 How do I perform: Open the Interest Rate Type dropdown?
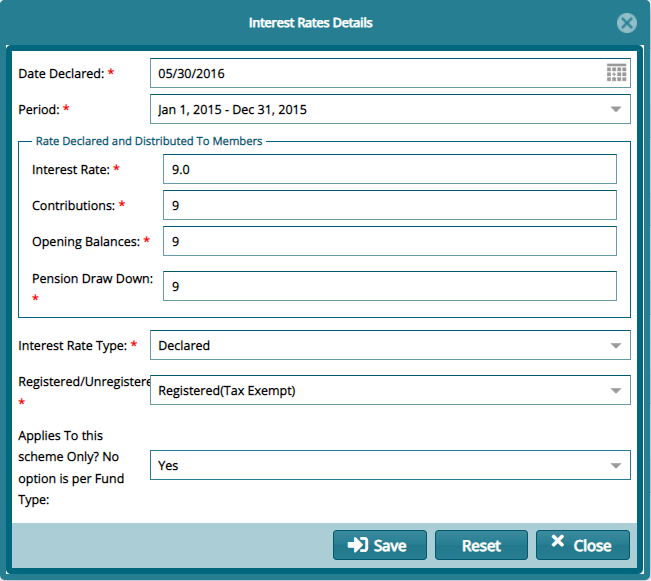[x=616, y=346]
